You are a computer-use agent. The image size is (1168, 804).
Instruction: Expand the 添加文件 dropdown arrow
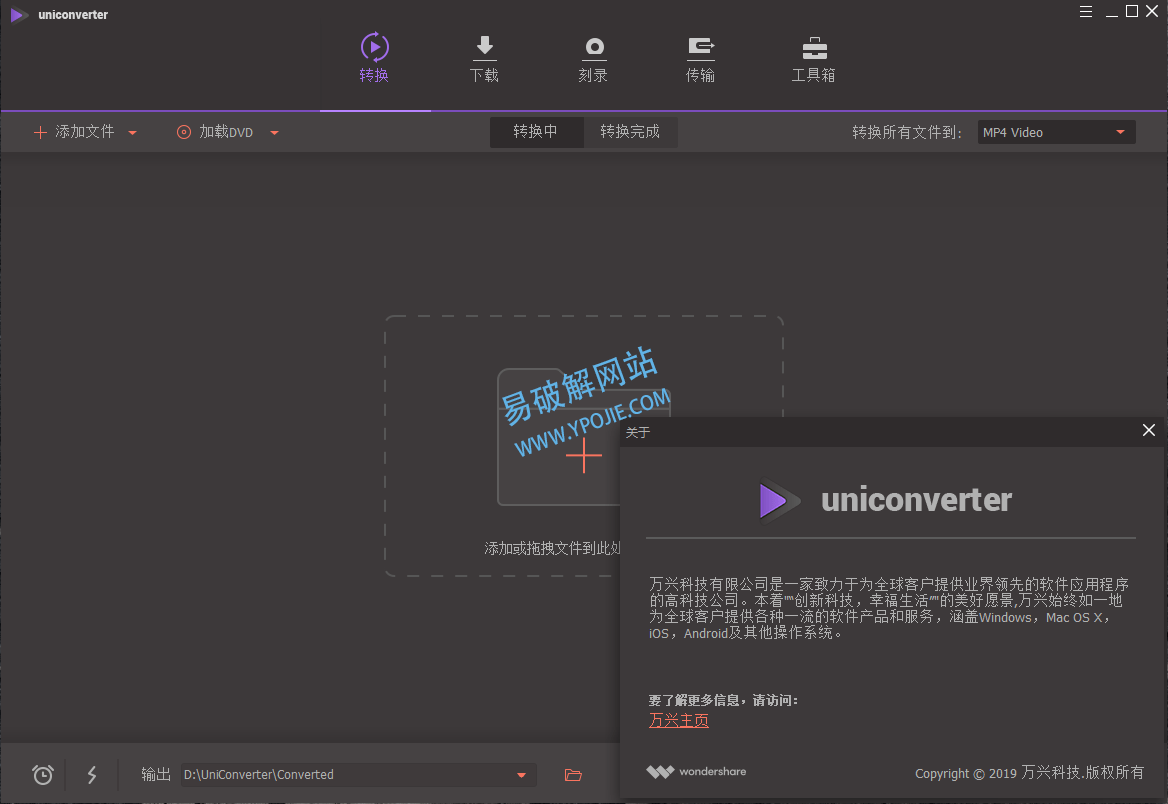tap(133, 133)
